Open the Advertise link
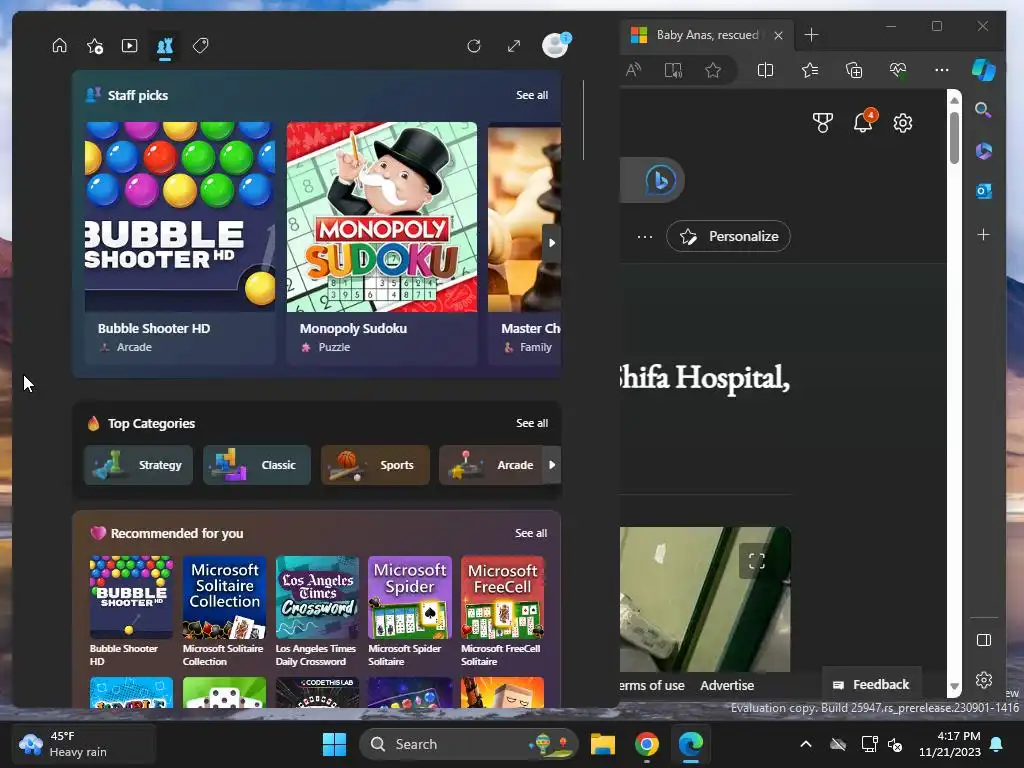 [x=727, y=686]
